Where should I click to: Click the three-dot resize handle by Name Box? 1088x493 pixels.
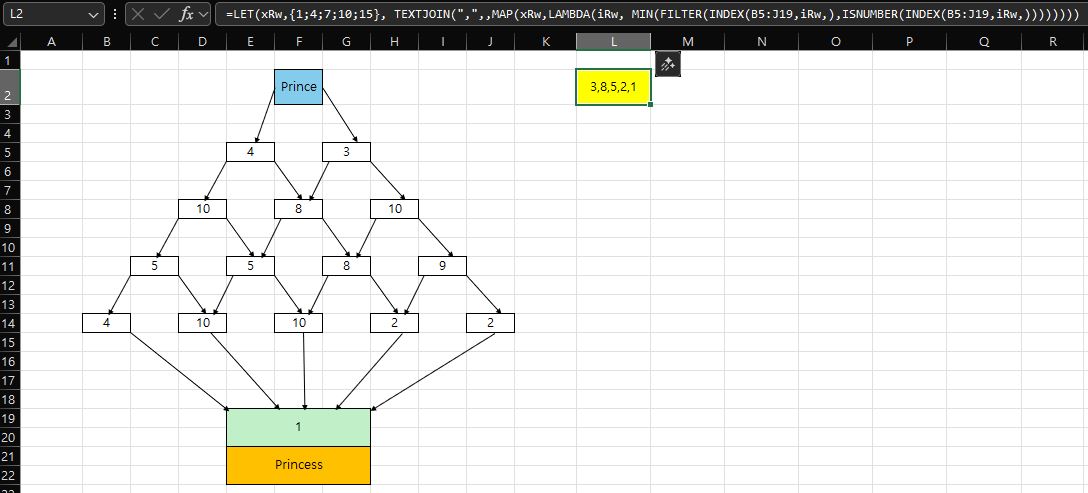coord(115,15)
